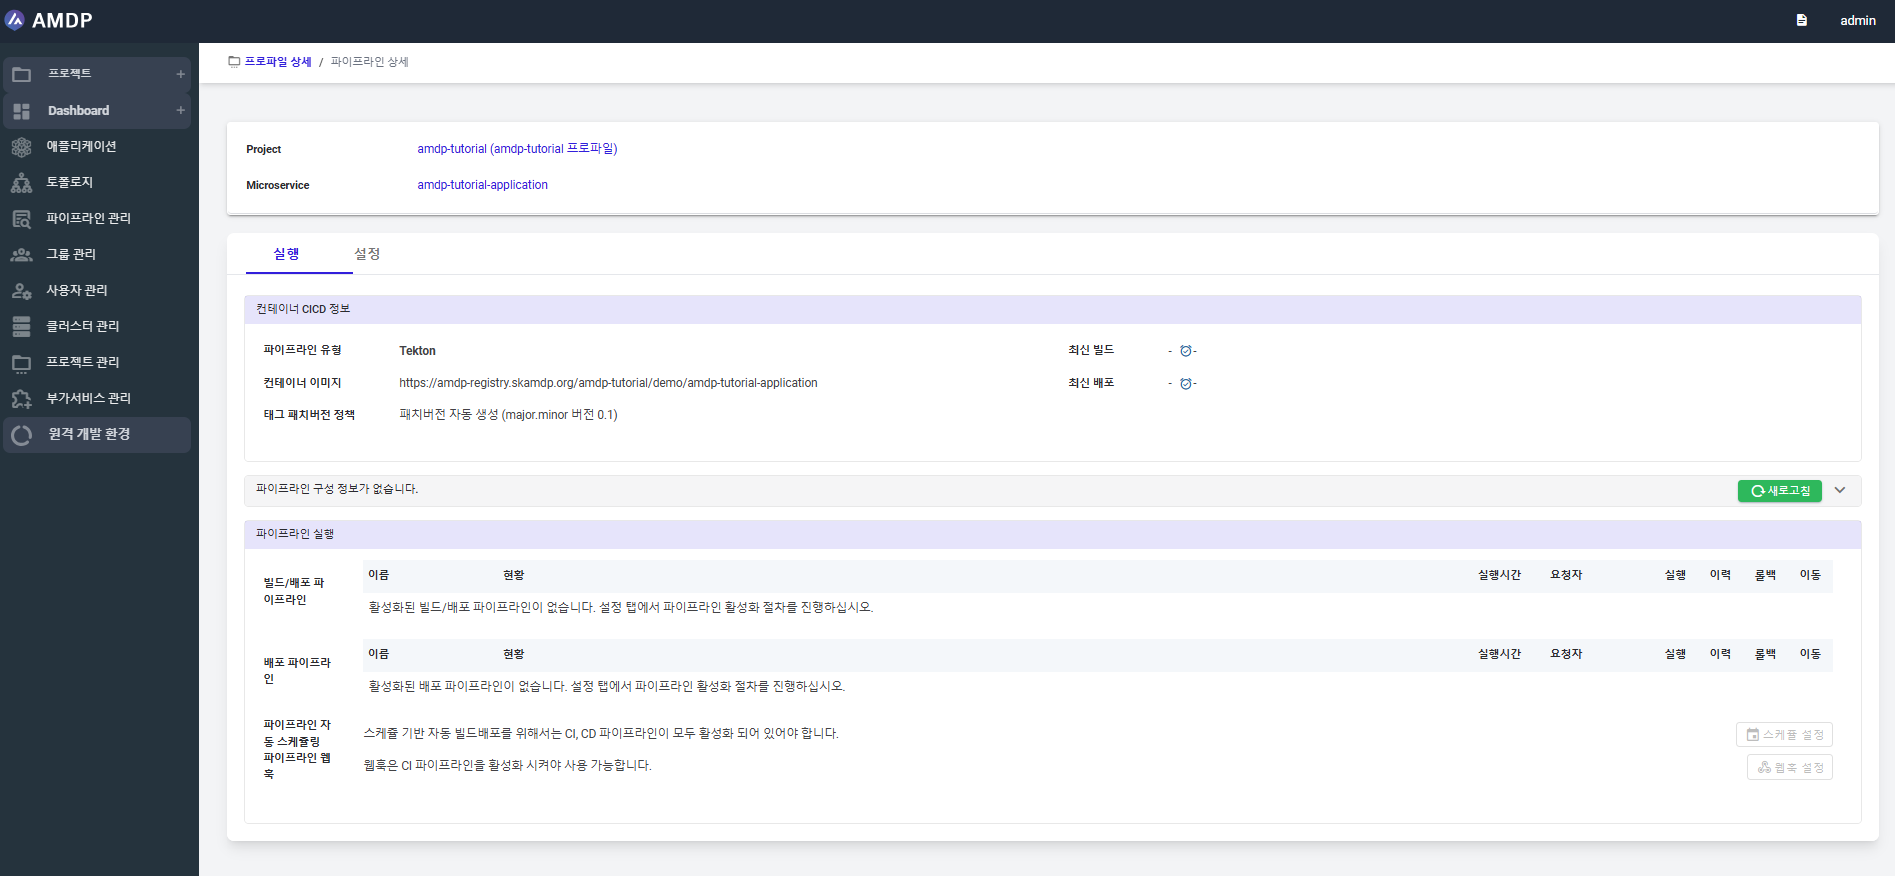Open the 애플리케이션 gear-flower icon
Screen dimensions: 1895x876
pos(21,147)
